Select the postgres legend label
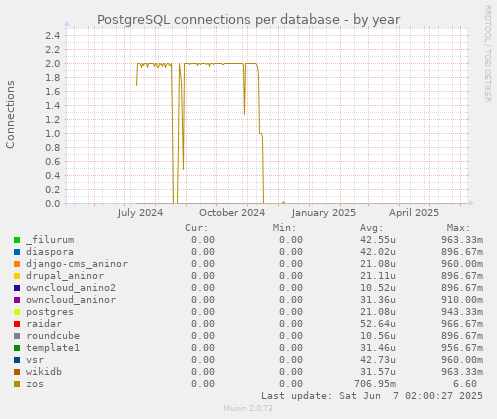Screen dimensions: 497x419 (50, 312)
